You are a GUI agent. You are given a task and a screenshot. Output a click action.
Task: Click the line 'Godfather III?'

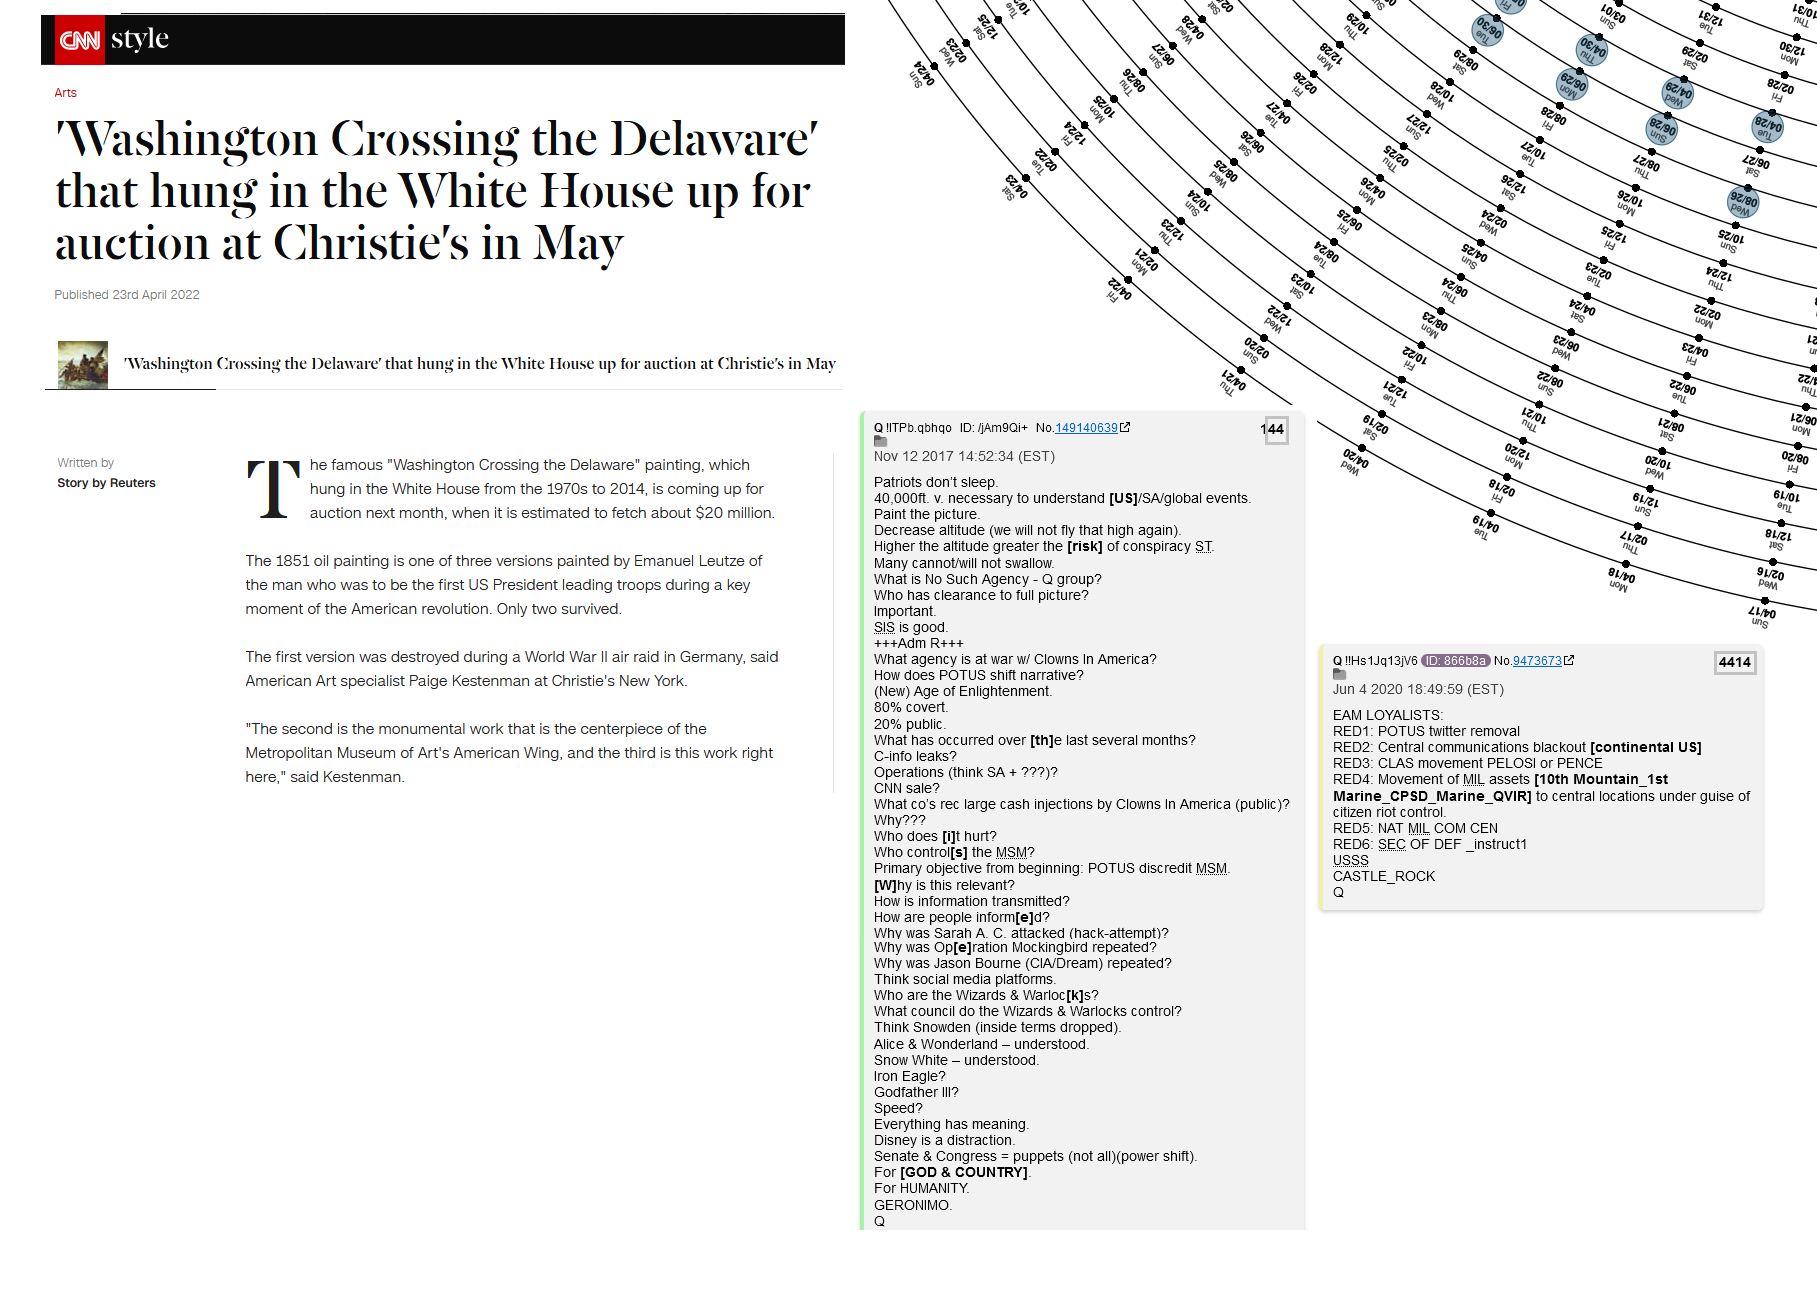point(916,1093)
